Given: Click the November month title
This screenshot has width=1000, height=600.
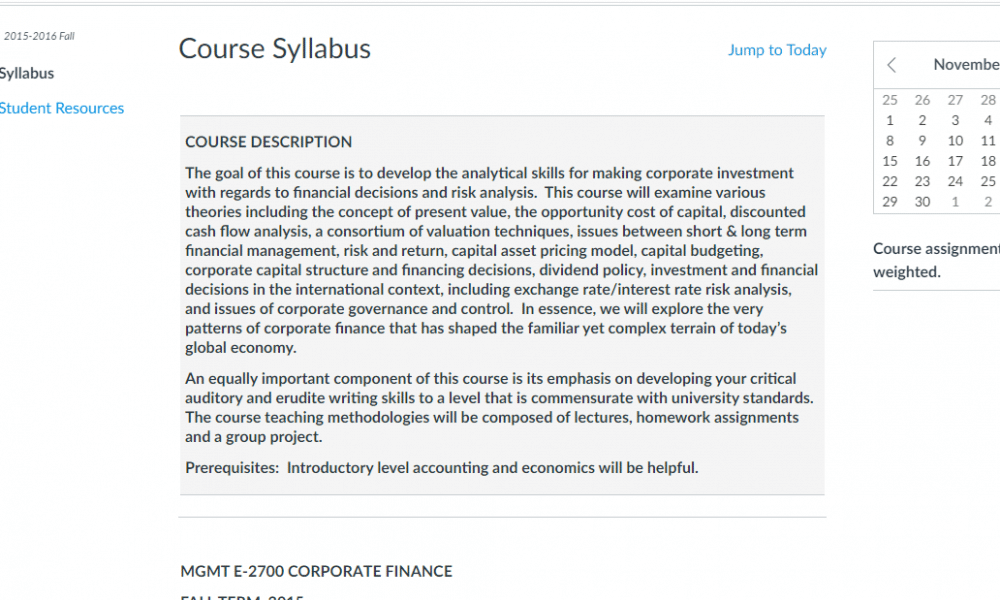Looking at the screenshot, I should click(x=966, y=64).
